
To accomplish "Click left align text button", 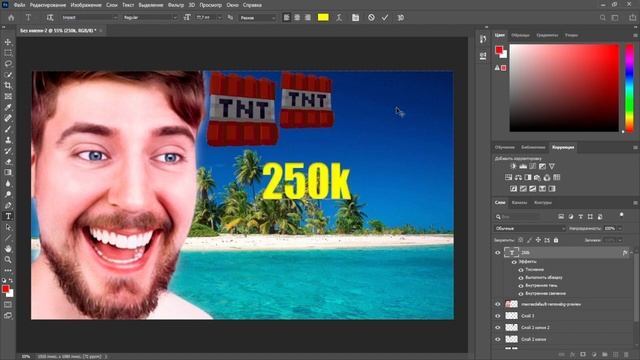I will [287, 18].
